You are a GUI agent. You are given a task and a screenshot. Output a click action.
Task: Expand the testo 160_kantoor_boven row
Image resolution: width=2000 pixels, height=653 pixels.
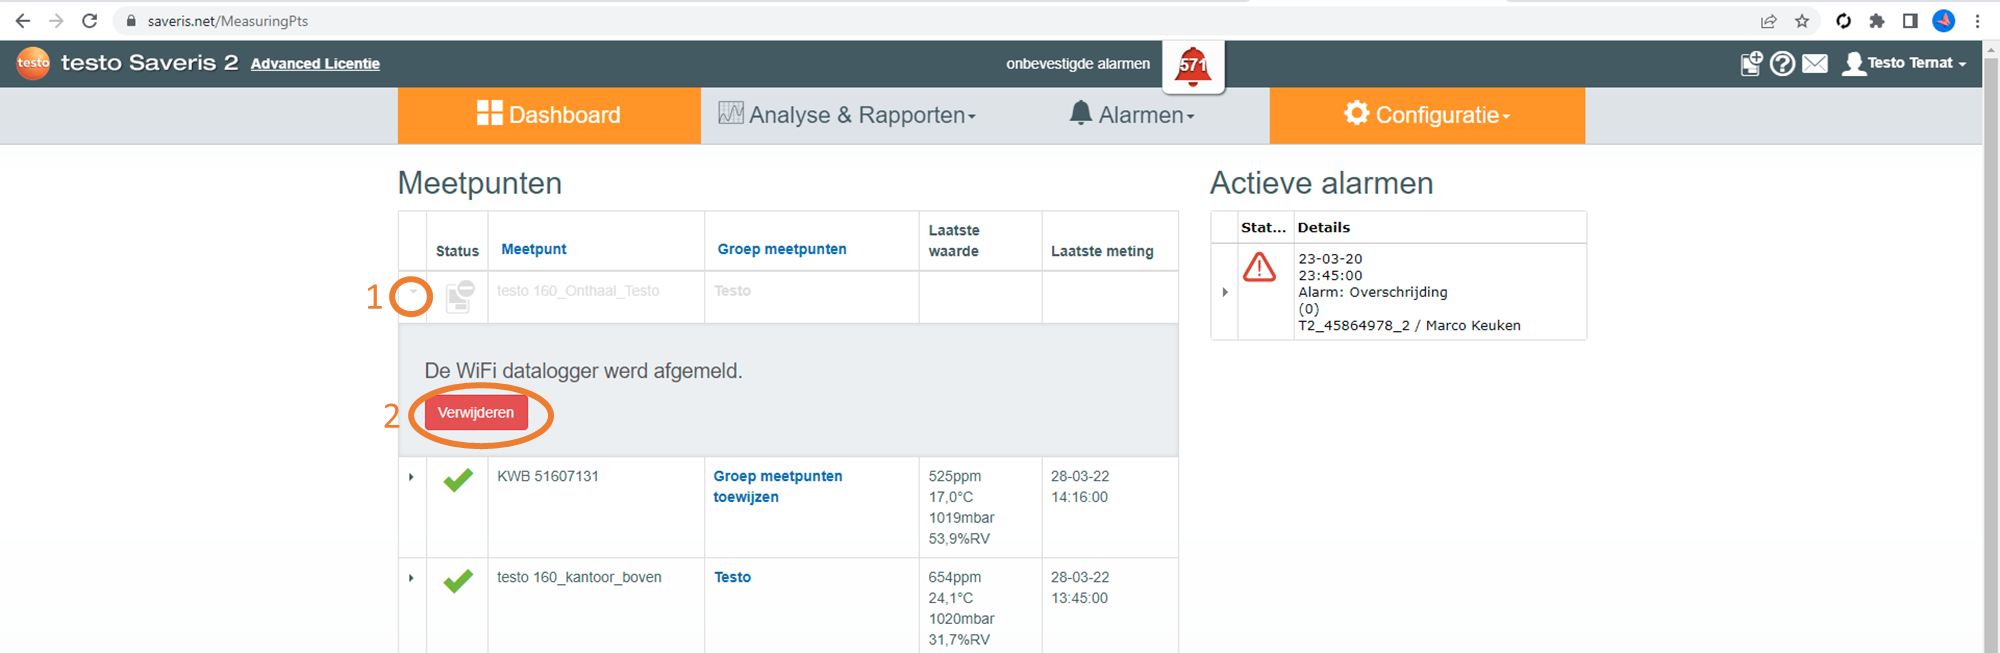click(x=411, y=578)
